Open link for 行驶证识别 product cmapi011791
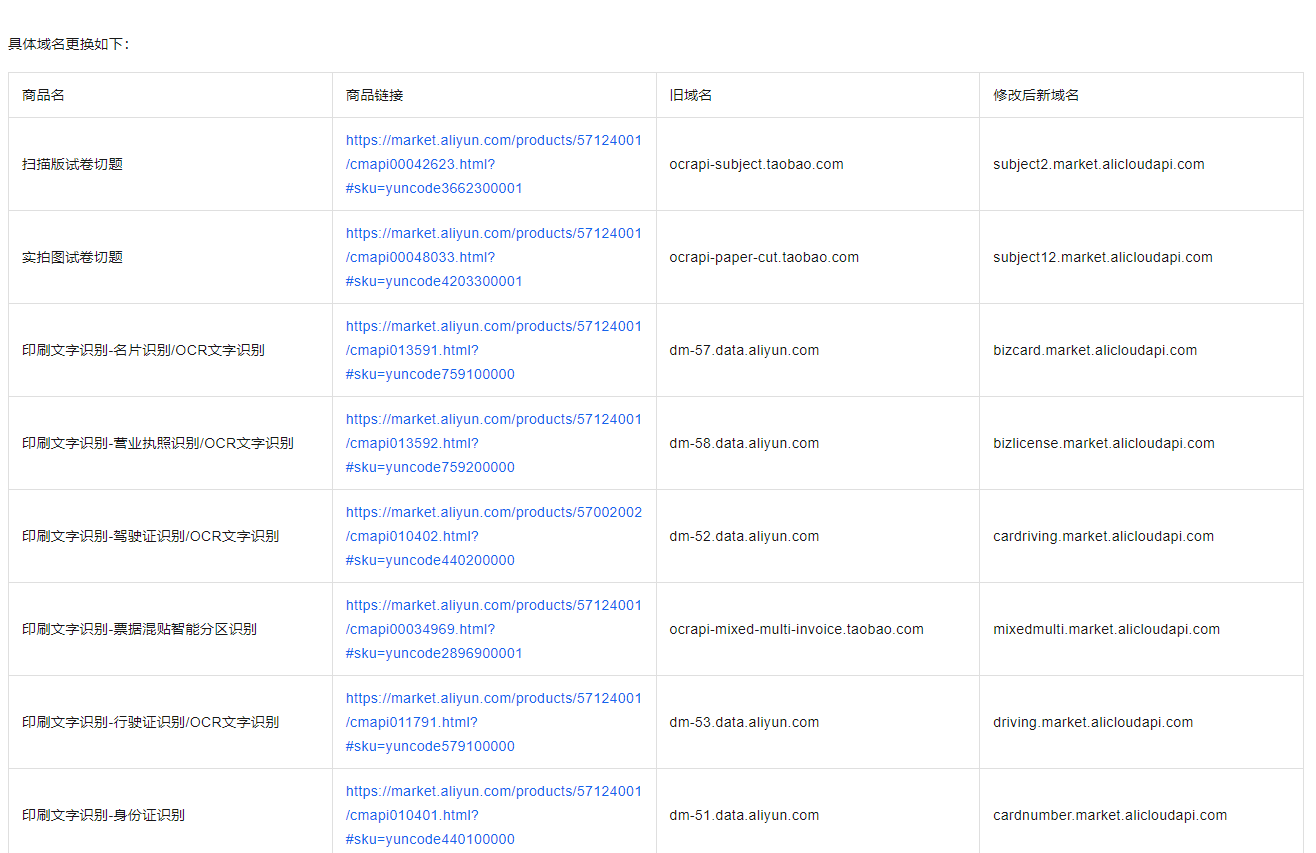Viewport: 1316px width, 853px height. tap(494, 722)
